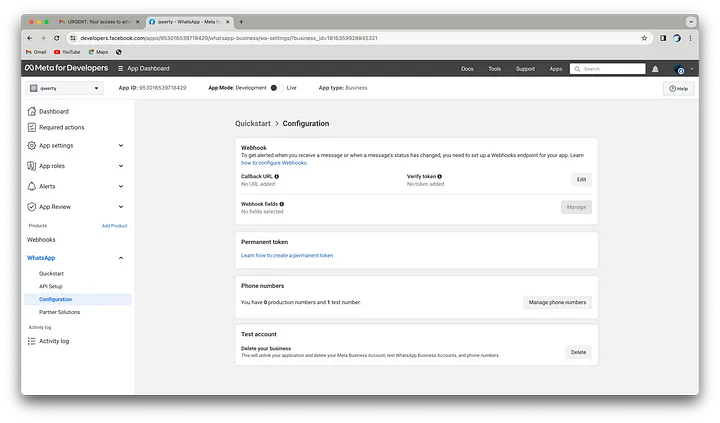Open the qwerty app selector dropdown

point(65,88)
